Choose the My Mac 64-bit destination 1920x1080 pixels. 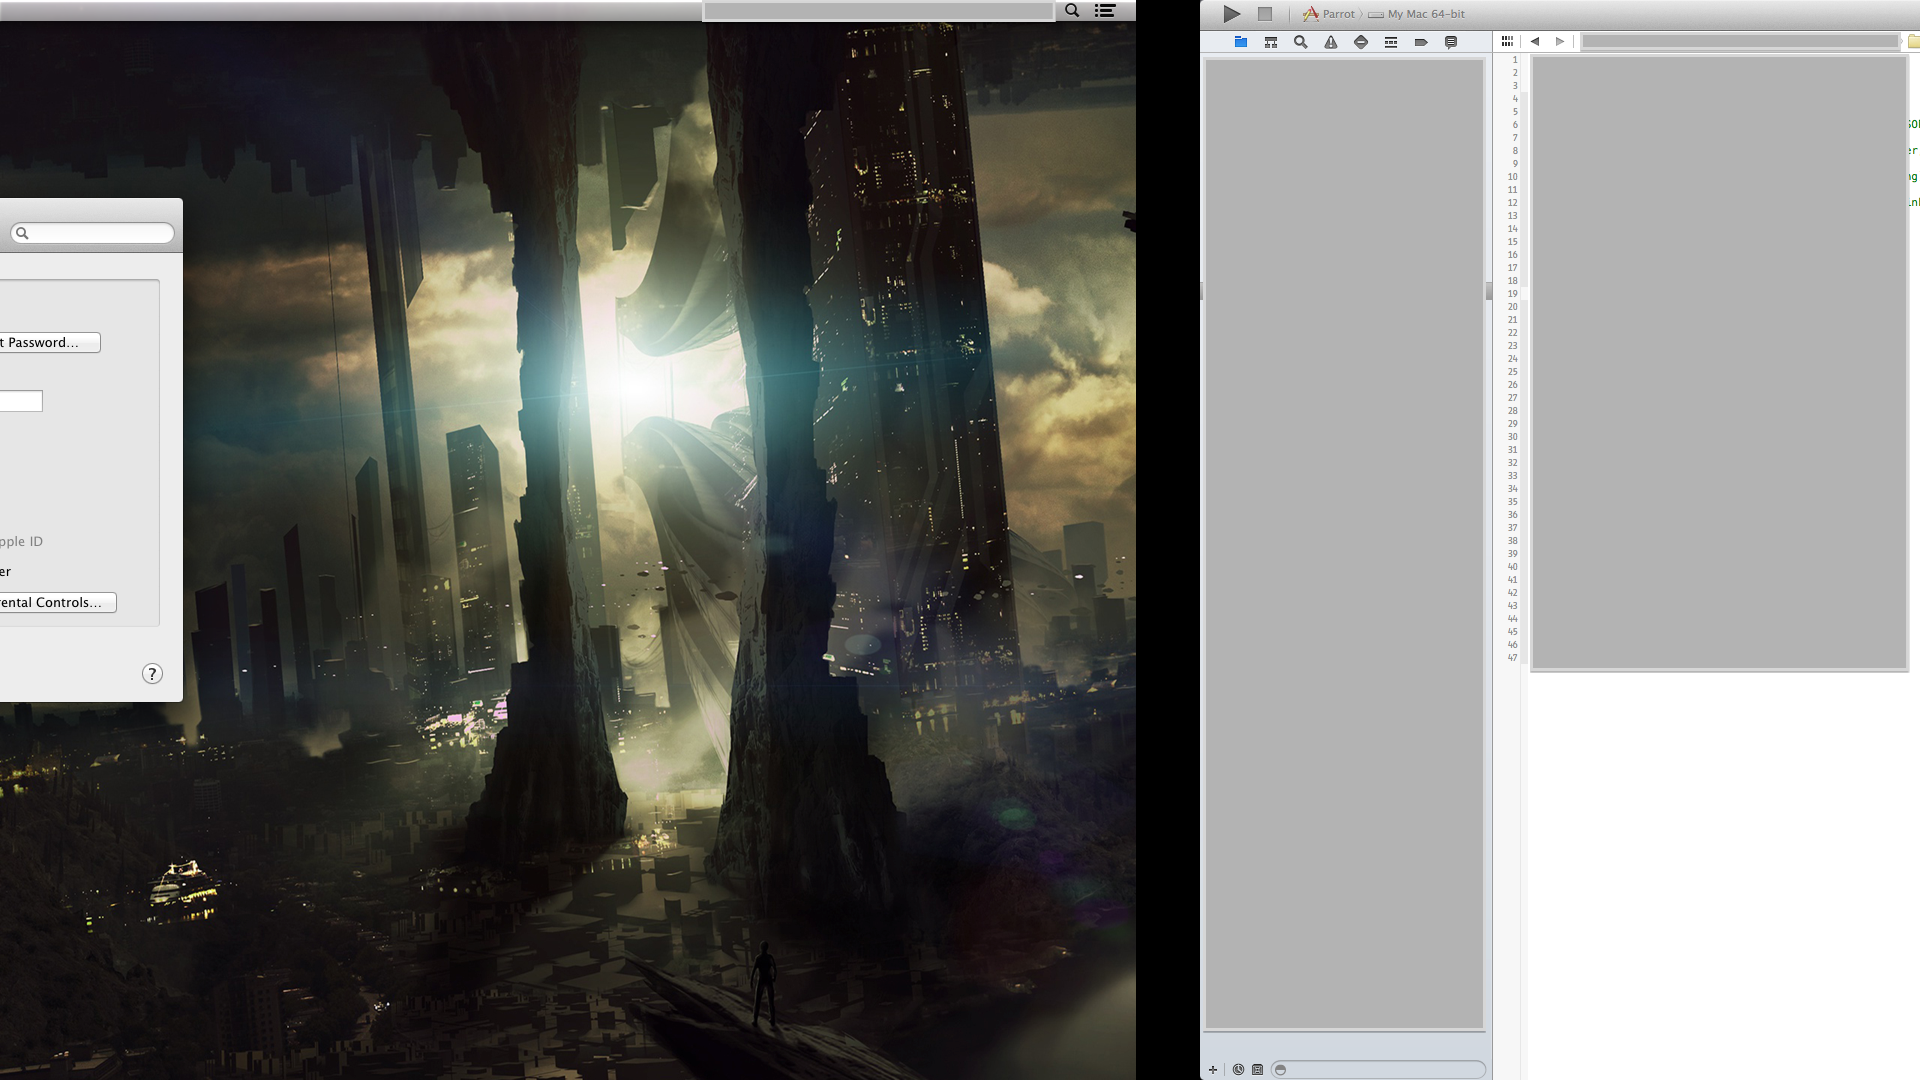[1417, 14]
